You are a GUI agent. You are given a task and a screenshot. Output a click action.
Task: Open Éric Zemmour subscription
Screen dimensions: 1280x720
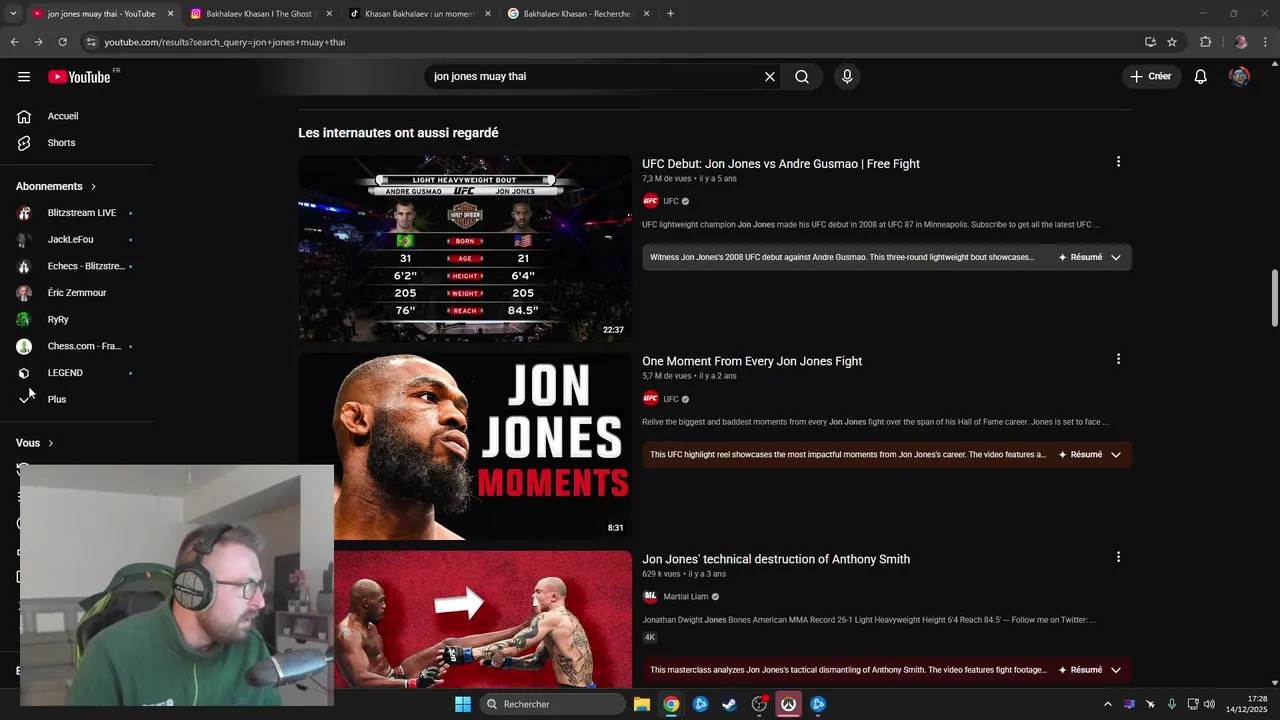[x=76, y=293]
